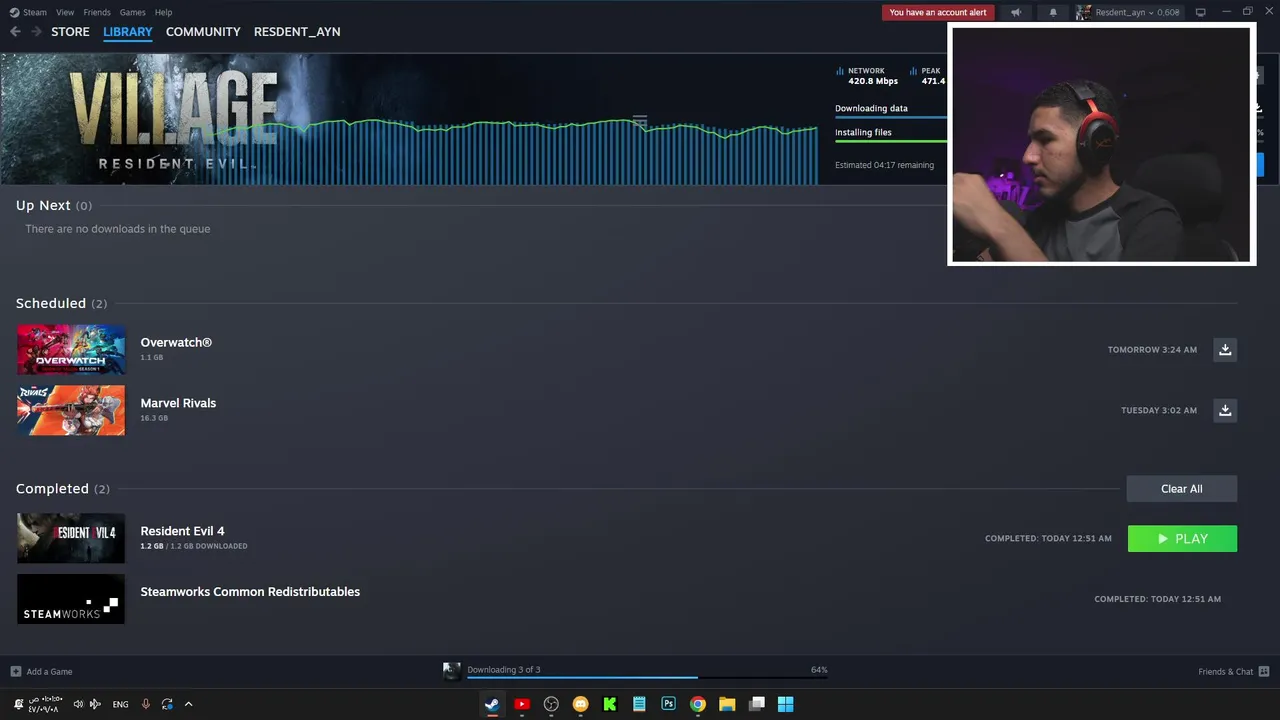Image resolution: width=1280 pixels, height=720 pixels.
Task: Download Overwatch now using its download icon
Action: tap(1225, 350)
